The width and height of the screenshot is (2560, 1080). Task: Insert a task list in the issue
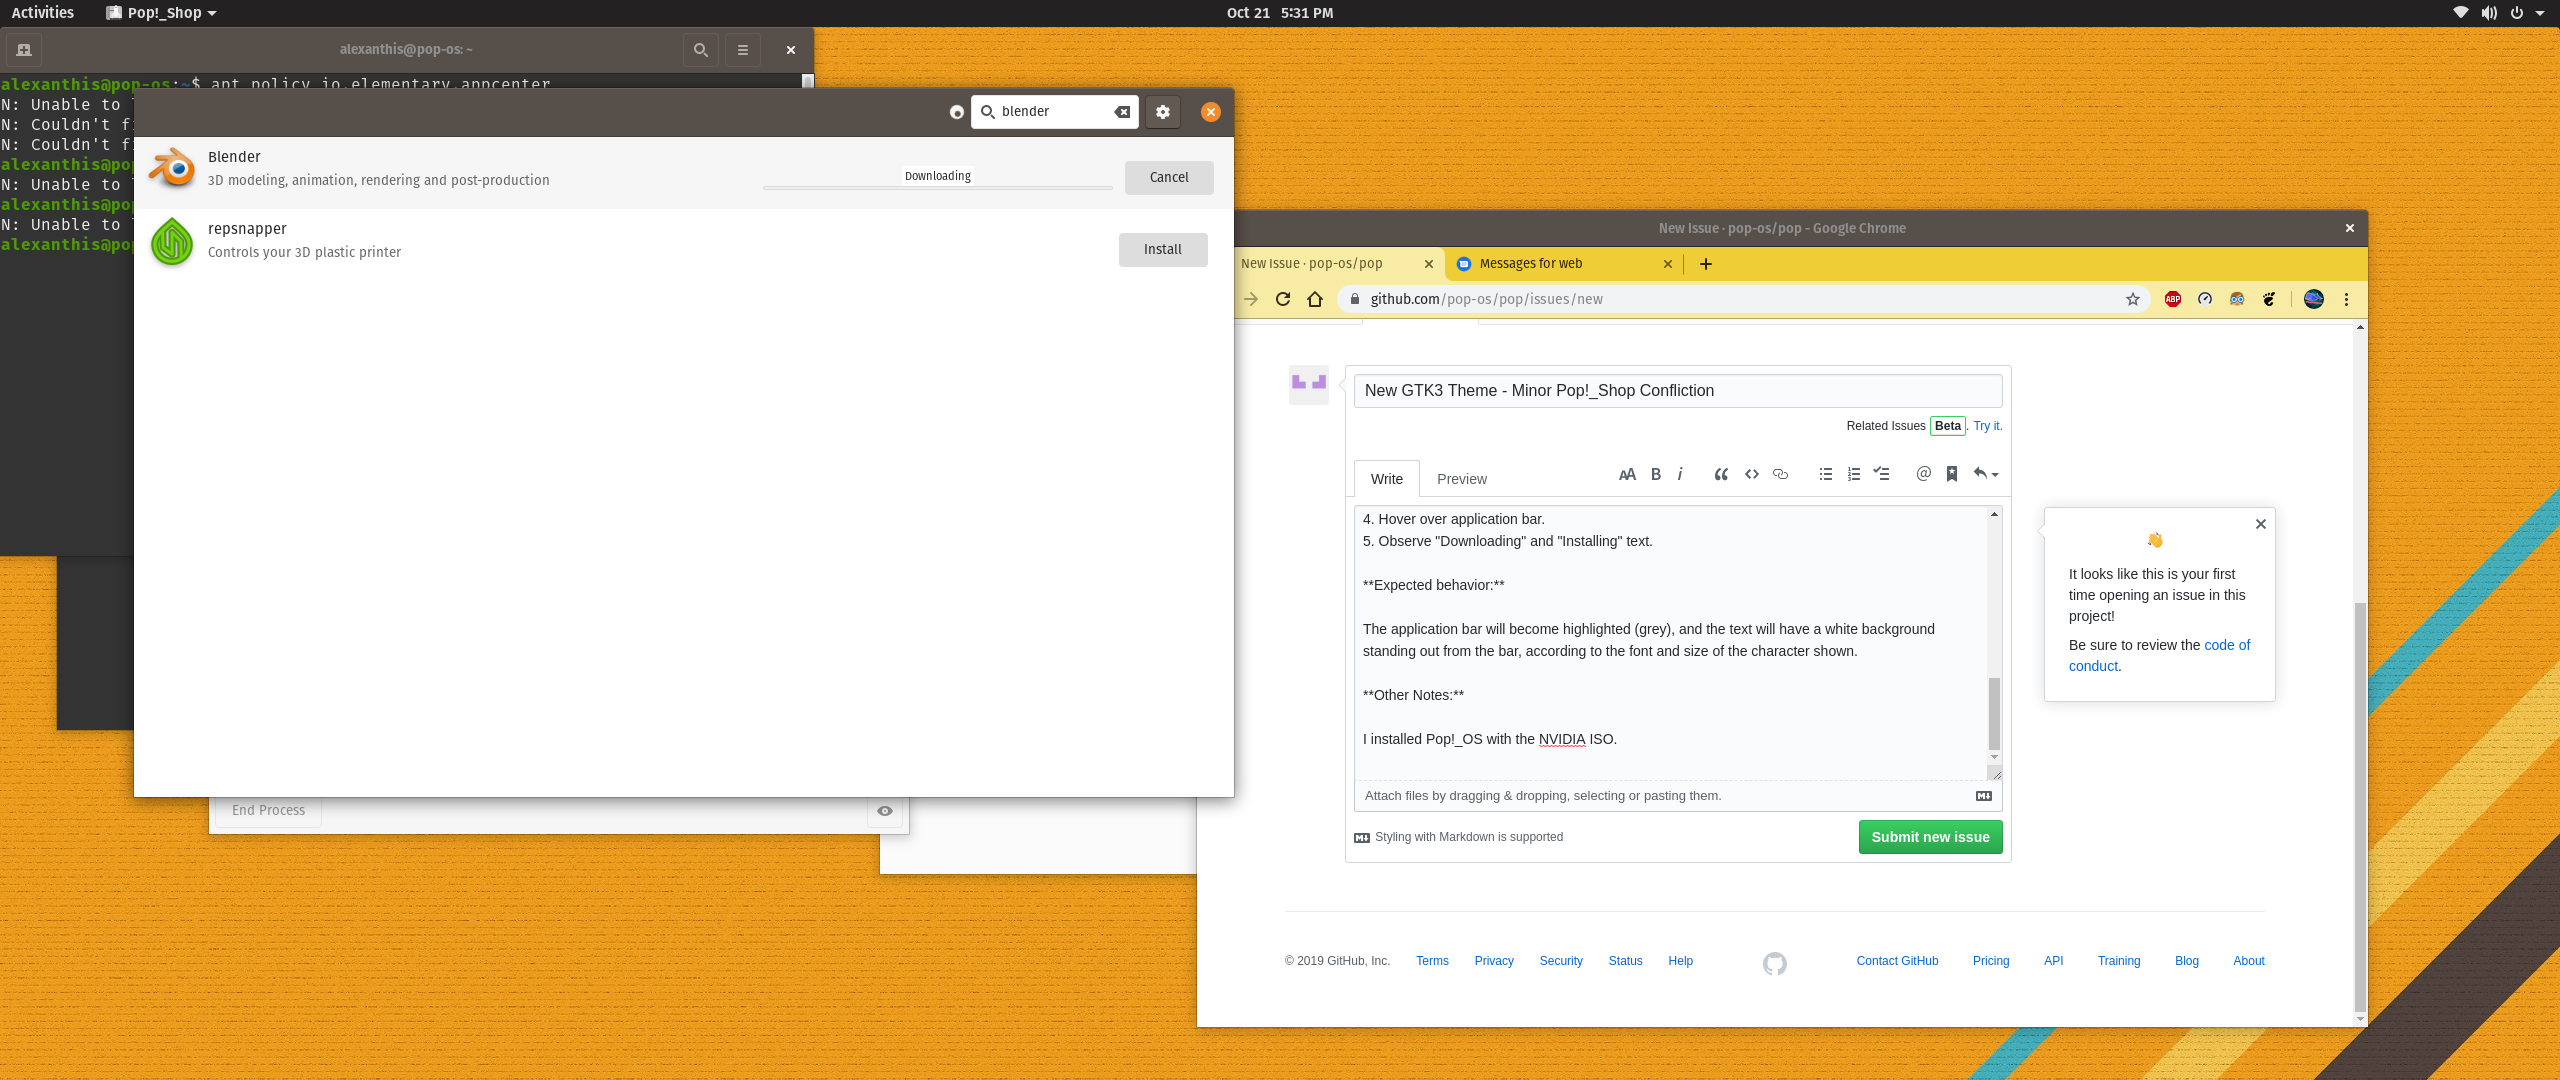1881,474
